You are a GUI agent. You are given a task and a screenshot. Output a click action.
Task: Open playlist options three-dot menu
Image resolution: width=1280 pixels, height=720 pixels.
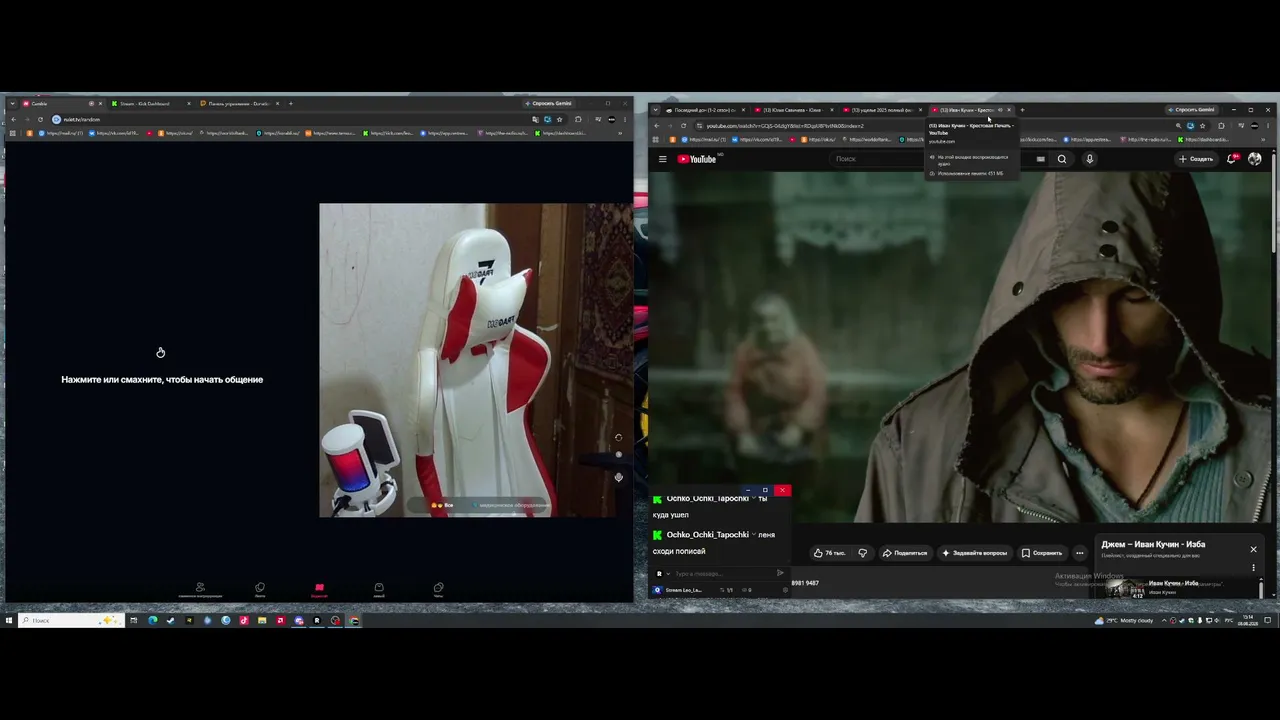[x=1253, y=568]
